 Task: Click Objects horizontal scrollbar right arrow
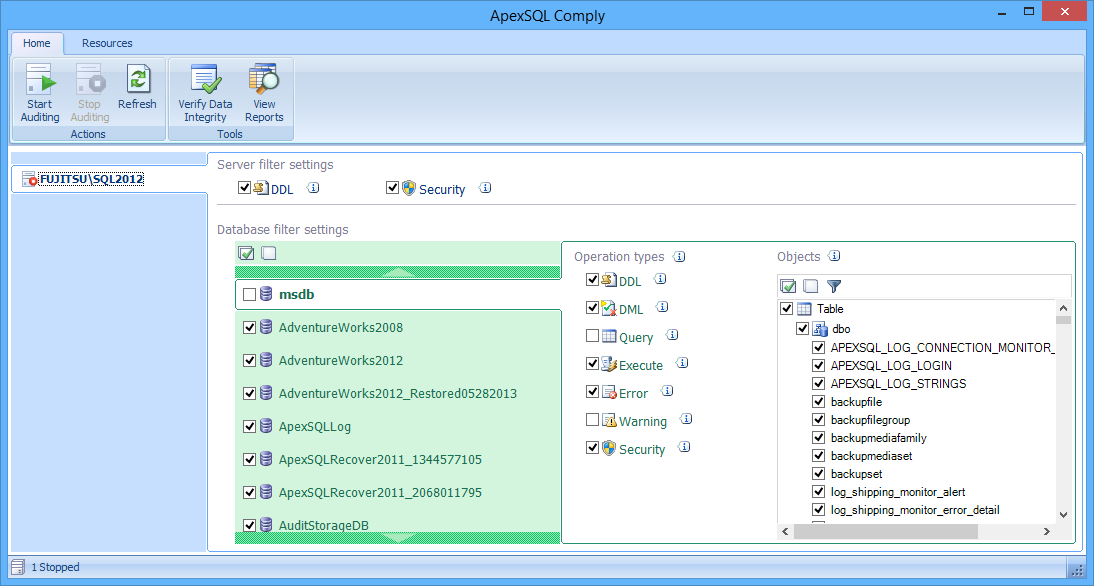(x=1047, y=532)
